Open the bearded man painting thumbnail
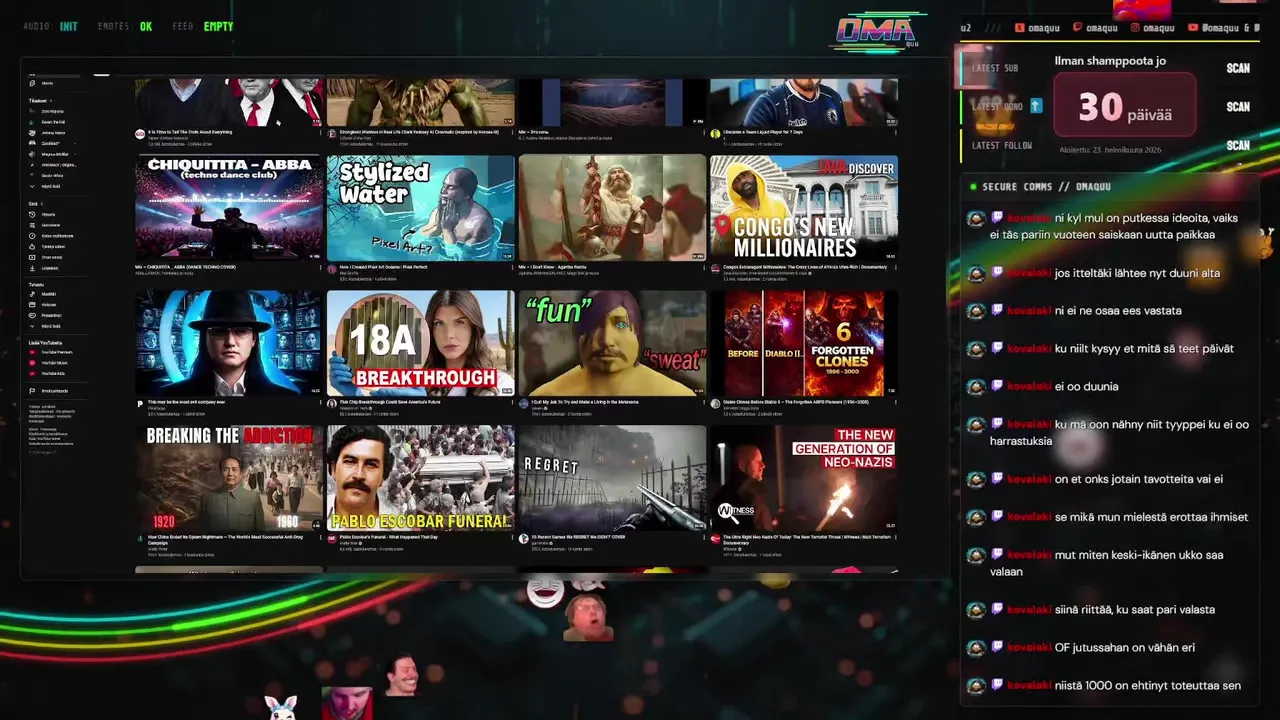 (x=612, y=208)
